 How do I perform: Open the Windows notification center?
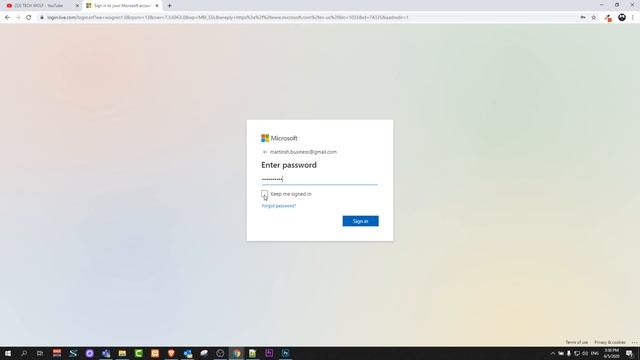pos(630,353)
